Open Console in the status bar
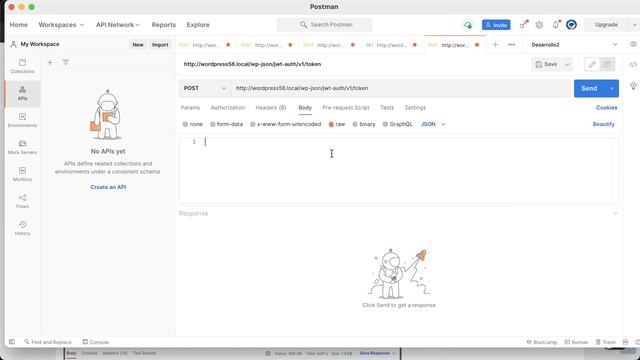Viewport: 640px width, 360px height. [x=96, y=342]
